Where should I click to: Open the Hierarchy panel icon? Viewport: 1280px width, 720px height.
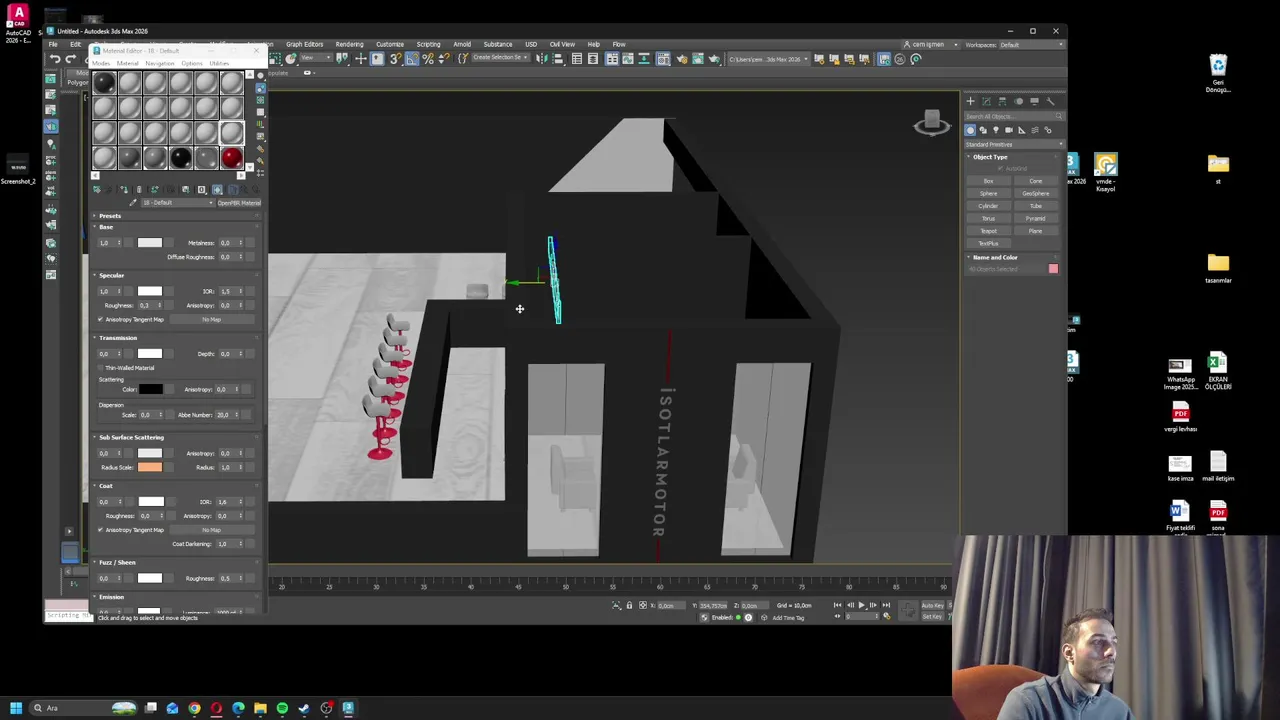[x=1002, y=101]
